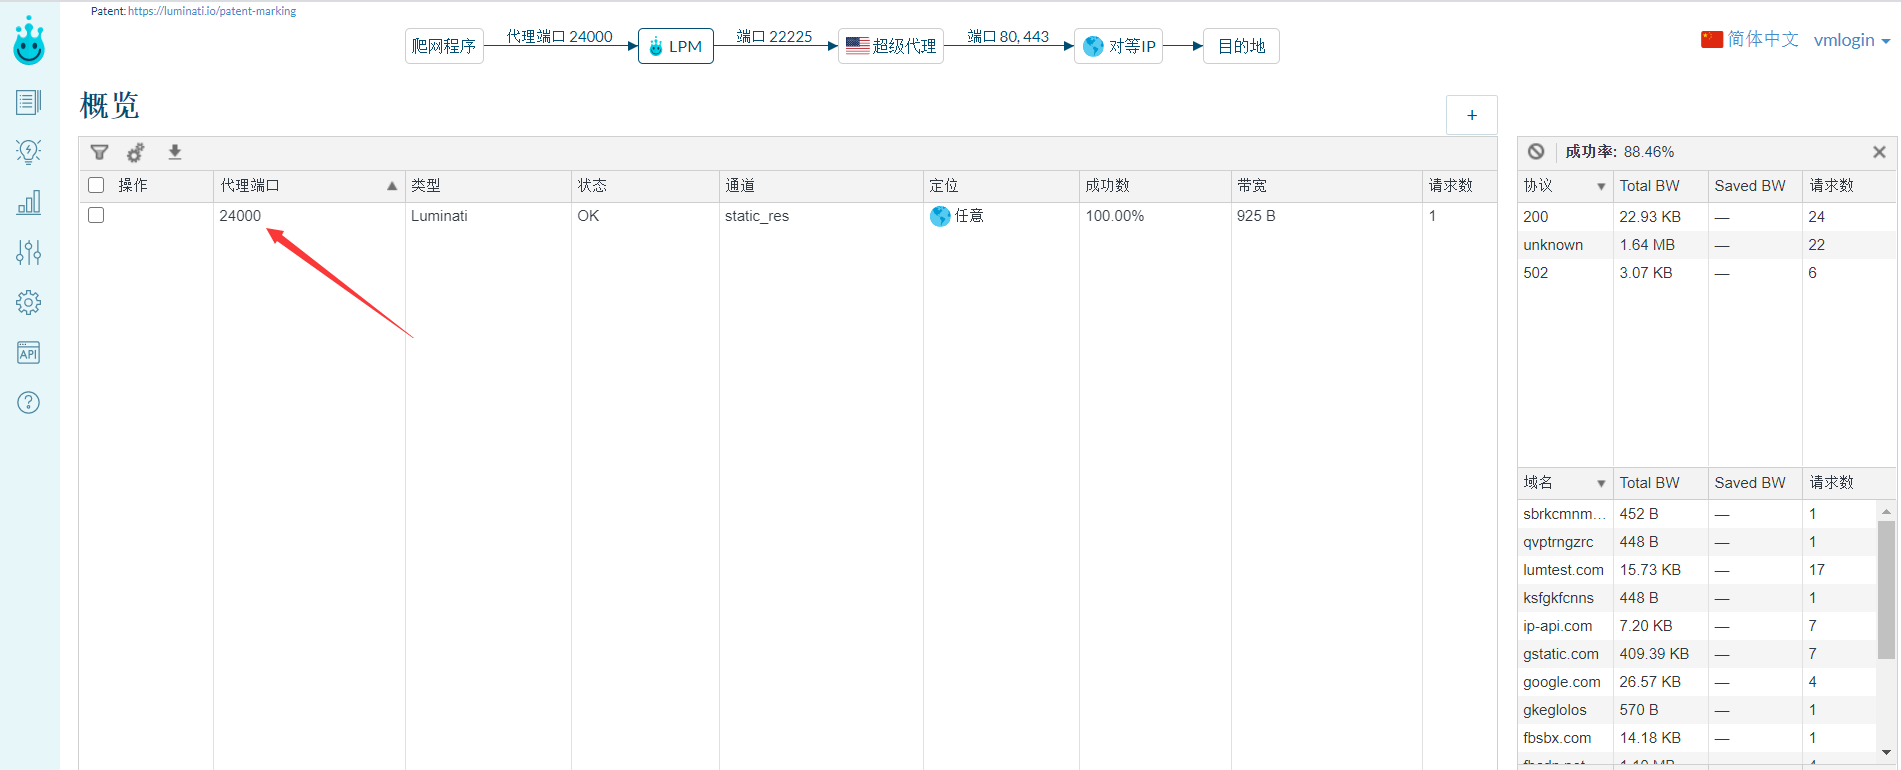Open the lightbulb how-to icon in sidebar
This screenshot has width=1901, height=770.
pos(29,152)
